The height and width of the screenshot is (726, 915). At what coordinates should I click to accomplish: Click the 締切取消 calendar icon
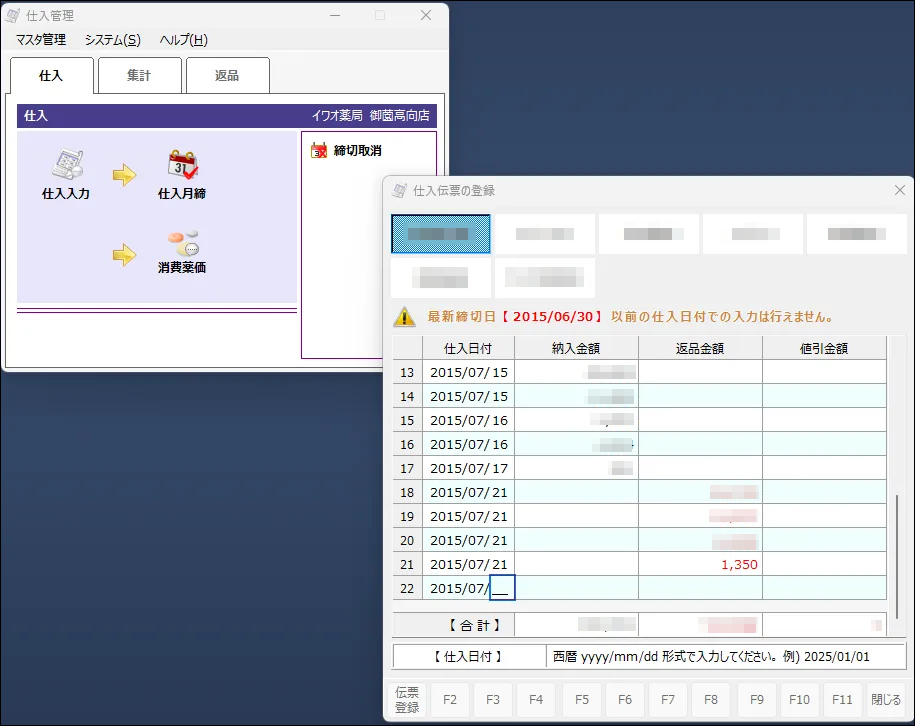point(320,151)
